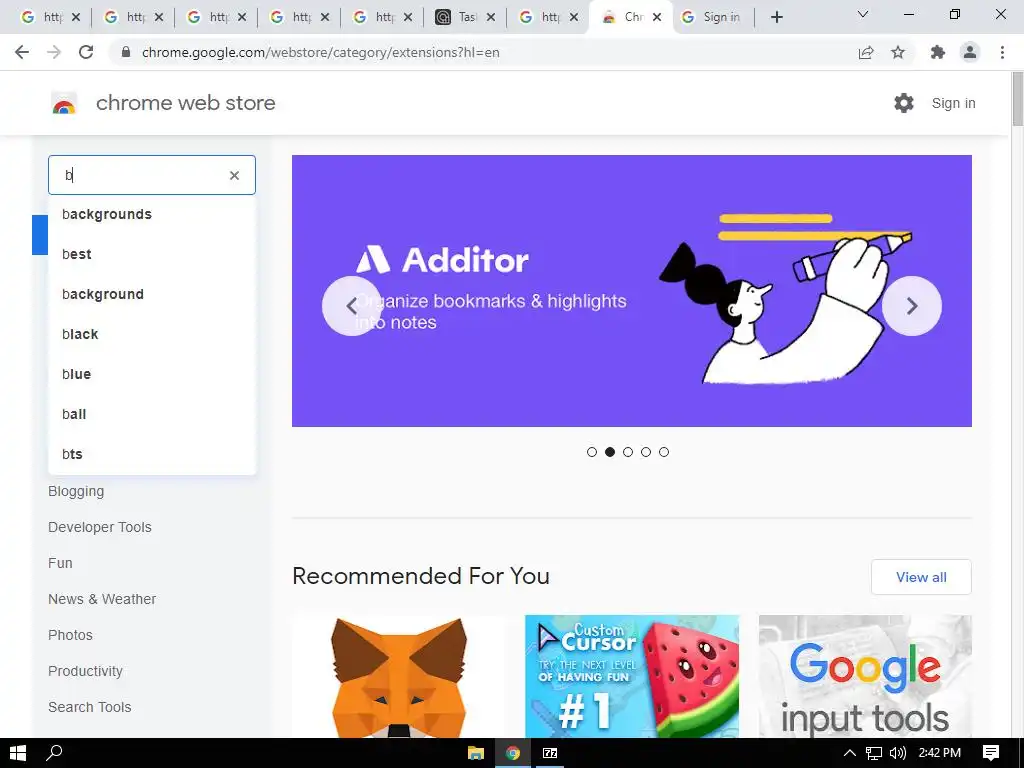
Task: Click the share page icon in address bar
Action: click(x=866, y=52)
